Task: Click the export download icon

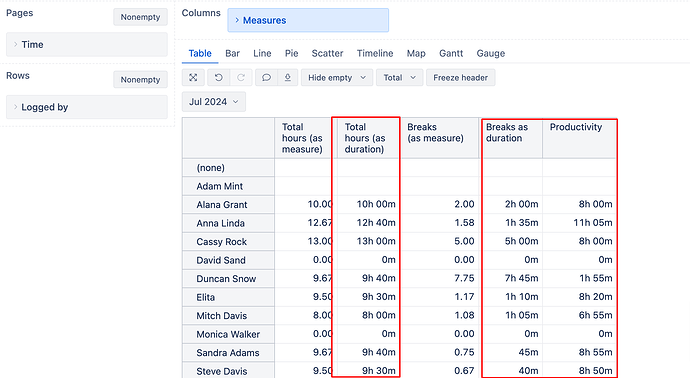Action: [x=287, y=77]
